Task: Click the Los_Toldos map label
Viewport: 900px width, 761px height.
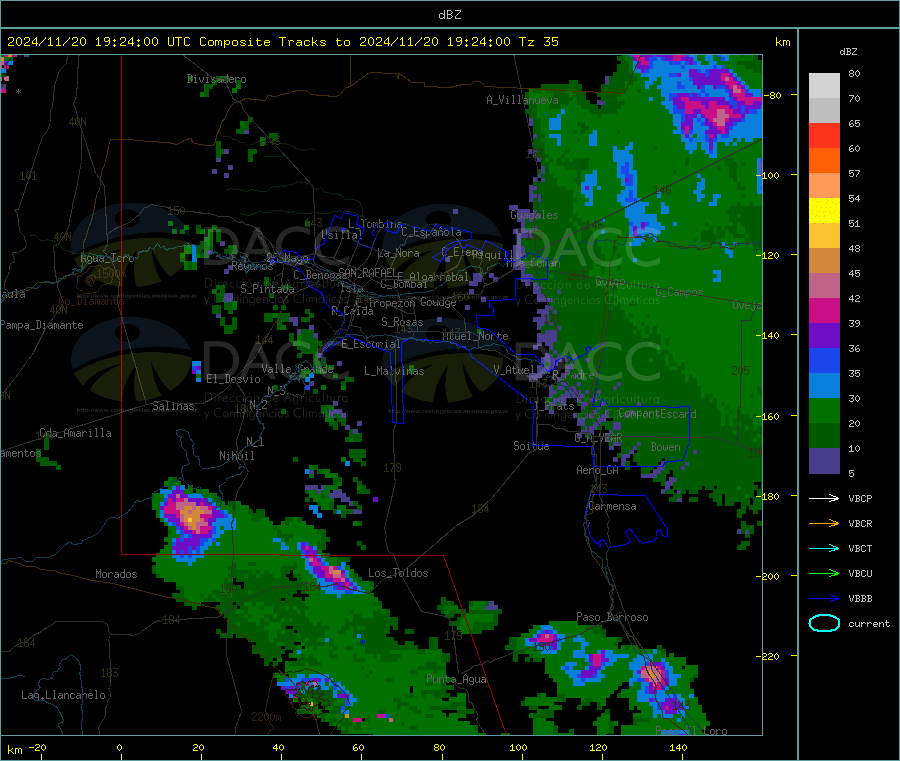Action: click(x=398, y=573)
